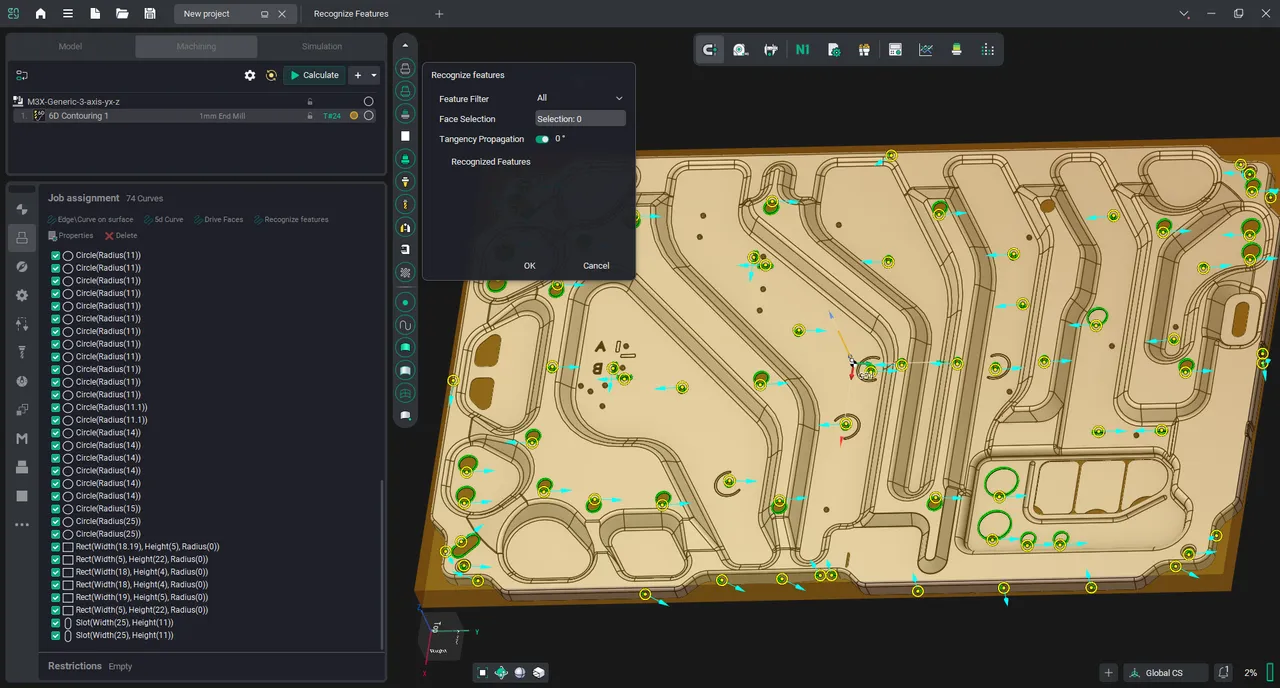This screenshot has width=1280, height=688.
Task: Click the job assignment list scrollbar
Action: point(381,563)
